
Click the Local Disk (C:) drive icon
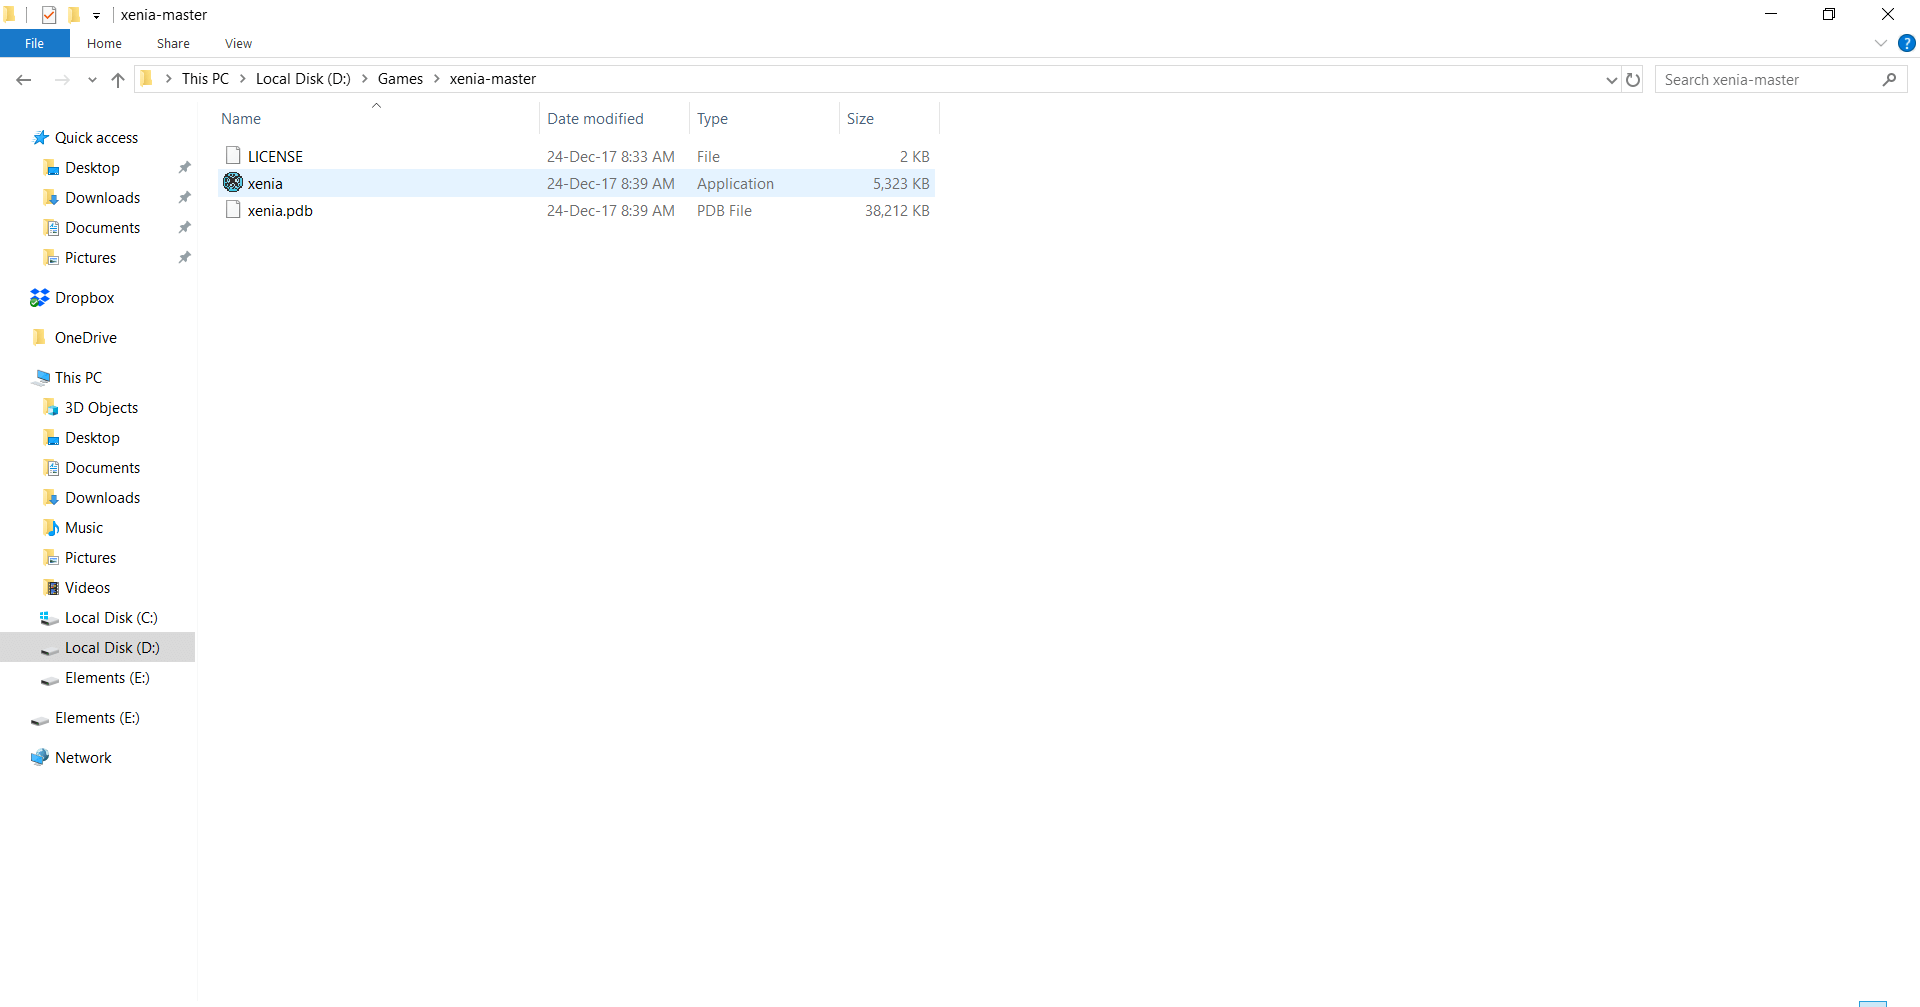click(49, 618)
